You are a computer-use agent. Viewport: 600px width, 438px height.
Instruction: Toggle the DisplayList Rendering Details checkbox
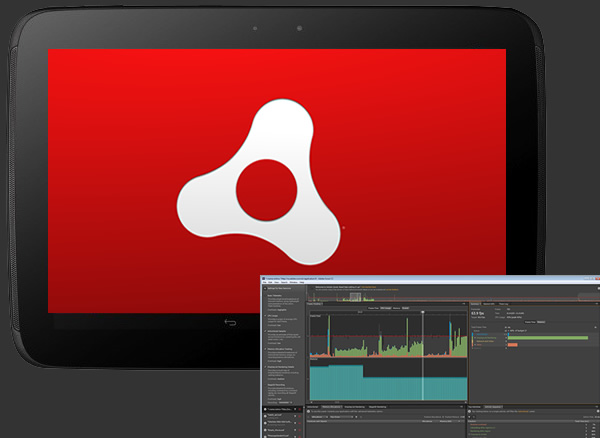(265, 367)
